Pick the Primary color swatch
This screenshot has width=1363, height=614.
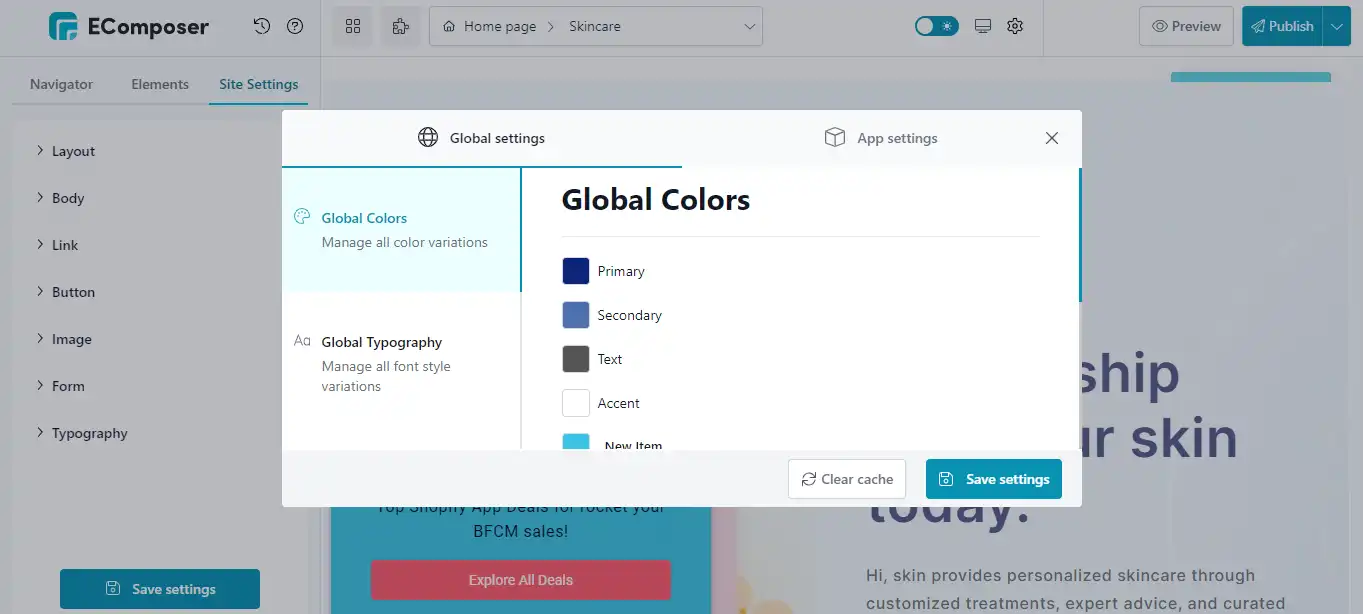click(x=576, y=271)
